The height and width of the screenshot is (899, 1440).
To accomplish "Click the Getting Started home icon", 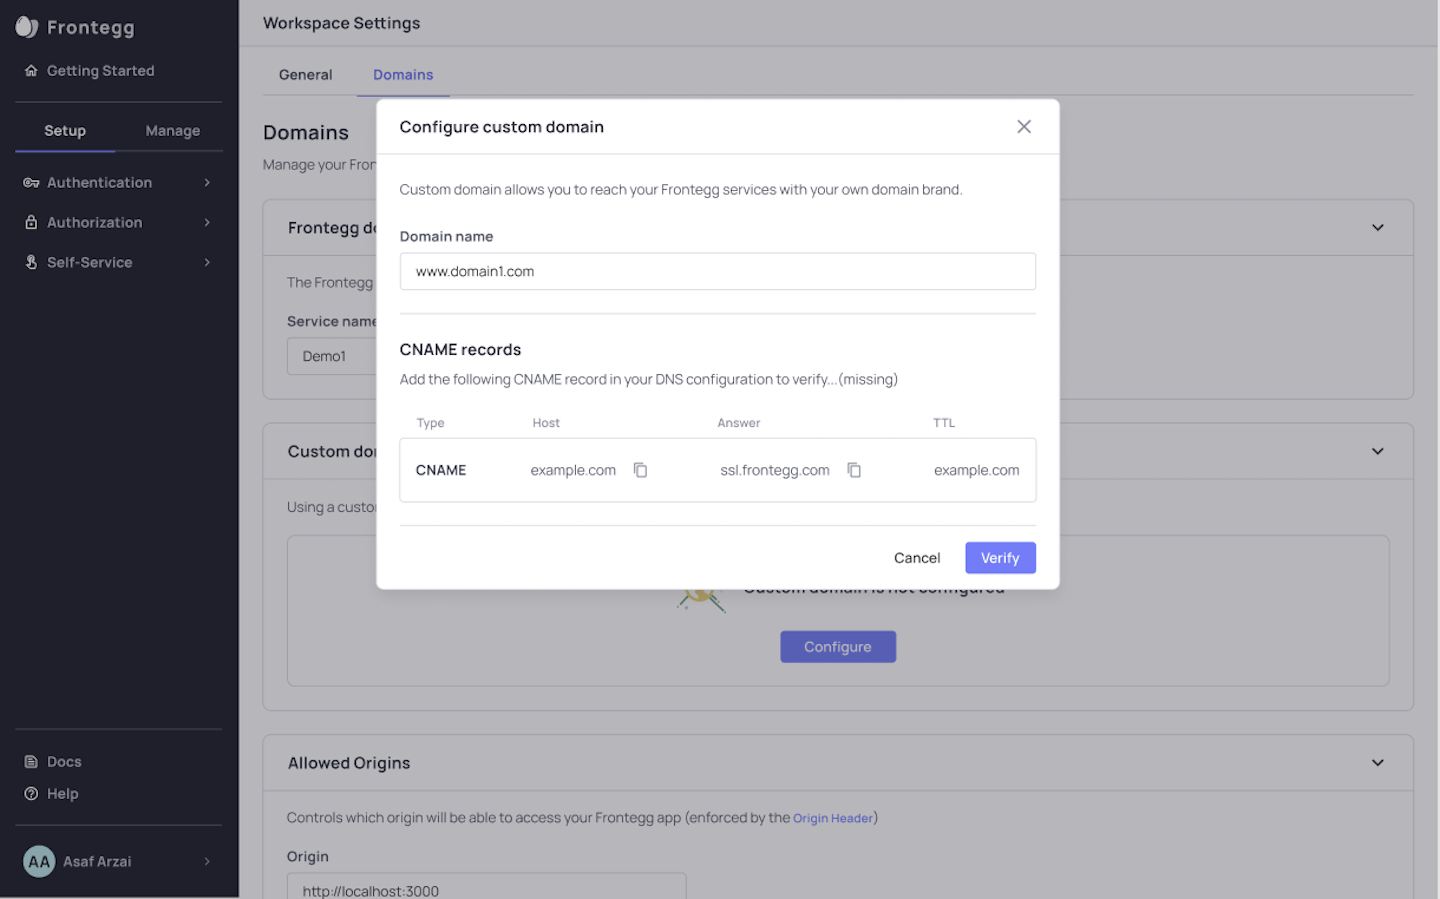I will click(x=31, y=71).
